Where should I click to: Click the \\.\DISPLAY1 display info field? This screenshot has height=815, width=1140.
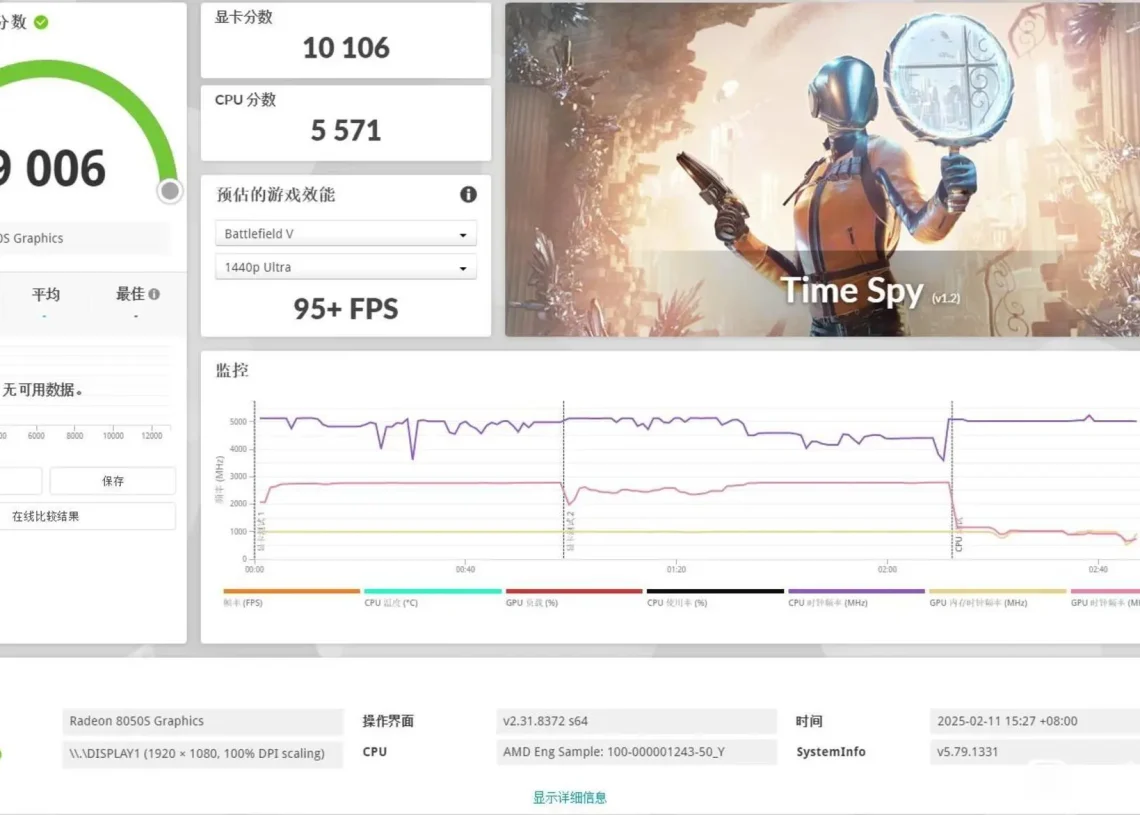[203, 753]
